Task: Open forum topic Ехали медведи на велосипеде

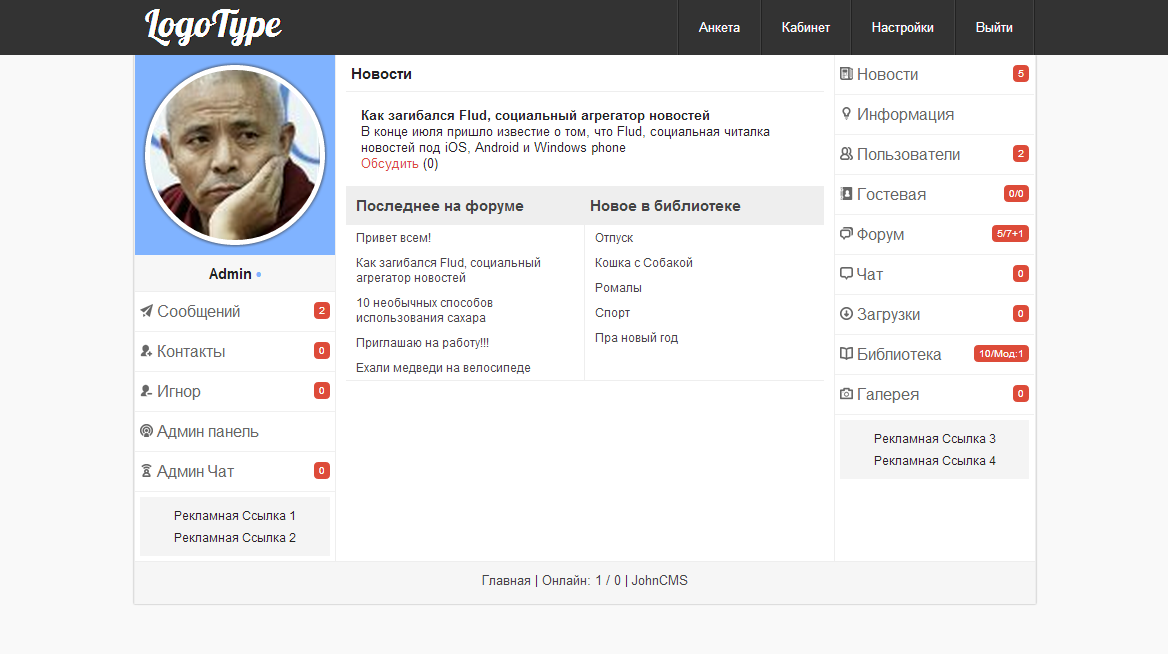Action: pos(443,368)
